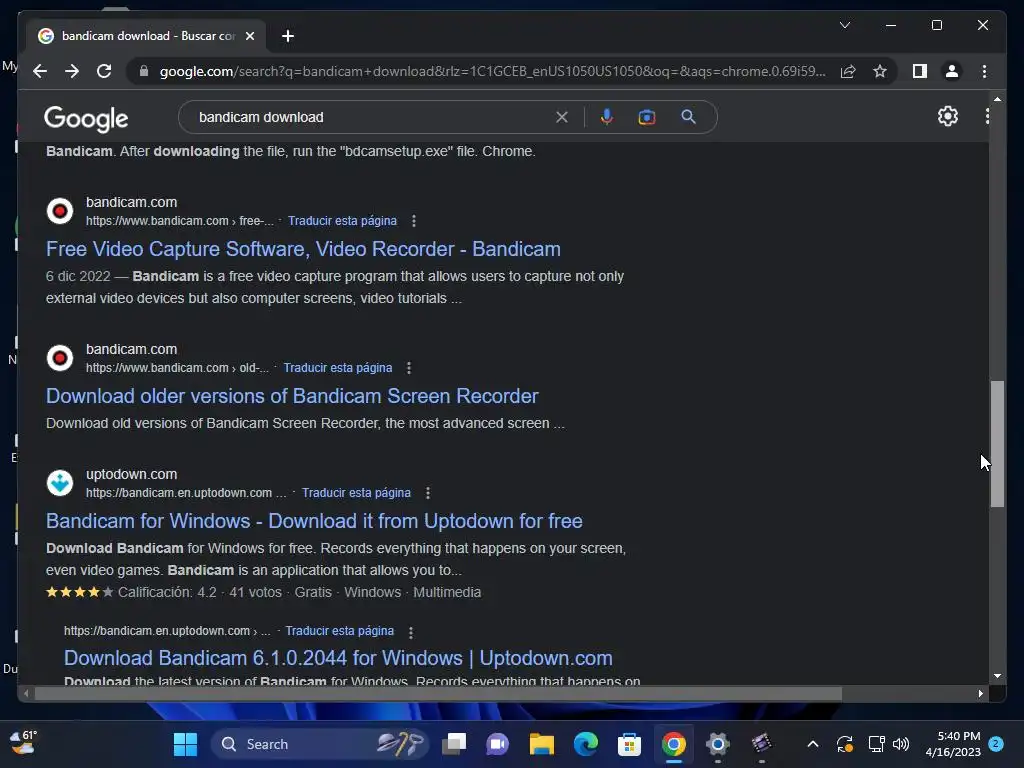Open Google quick settings gear
This screenshot has height=768, width=1024.
[x=948, y=116]
